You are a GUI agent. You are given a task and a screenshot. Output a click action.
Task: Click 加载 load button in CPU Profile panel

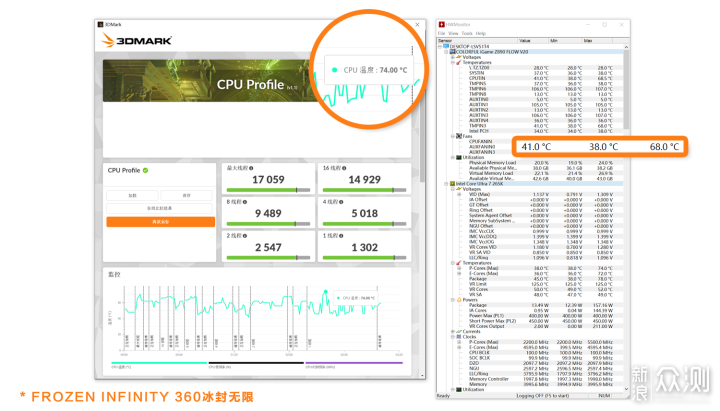coord(132,196)
